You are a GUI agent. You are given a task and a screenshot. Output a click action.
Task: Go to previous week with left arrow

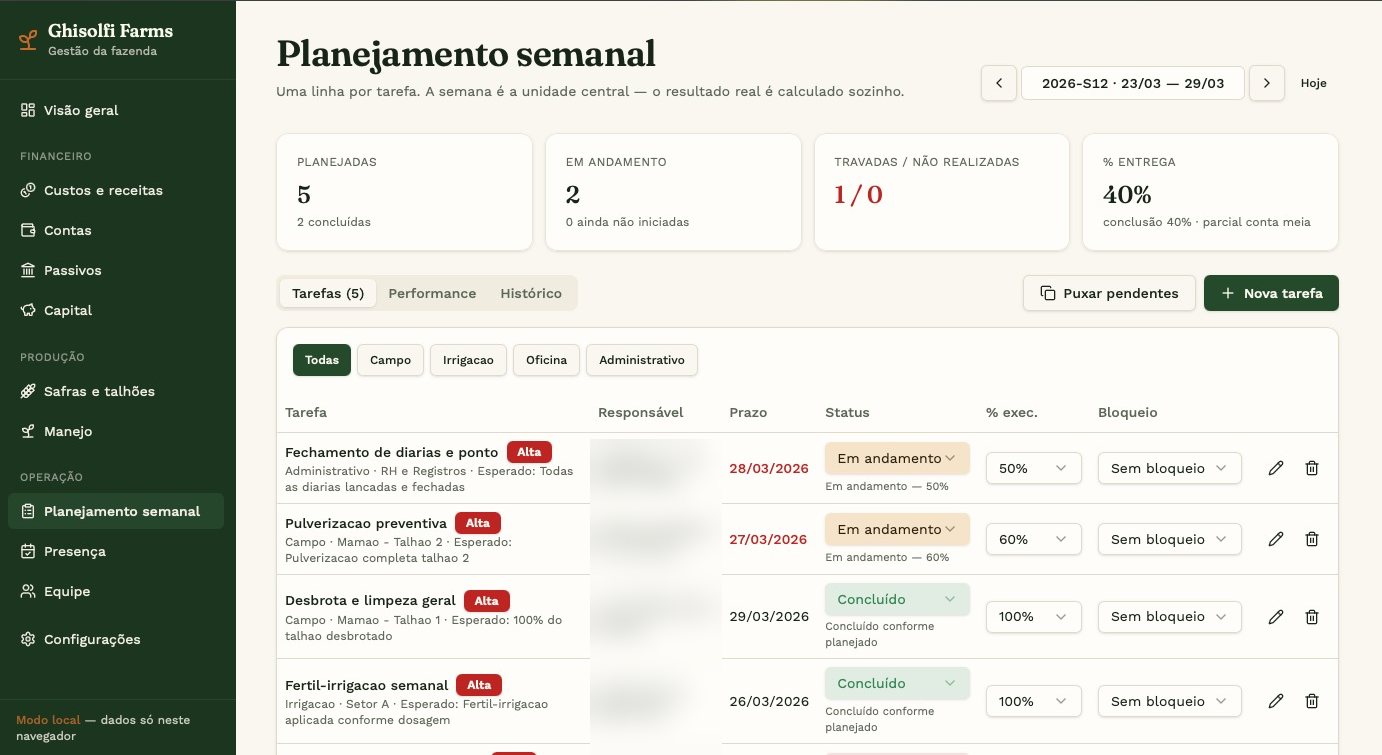[x=999, y=83]
